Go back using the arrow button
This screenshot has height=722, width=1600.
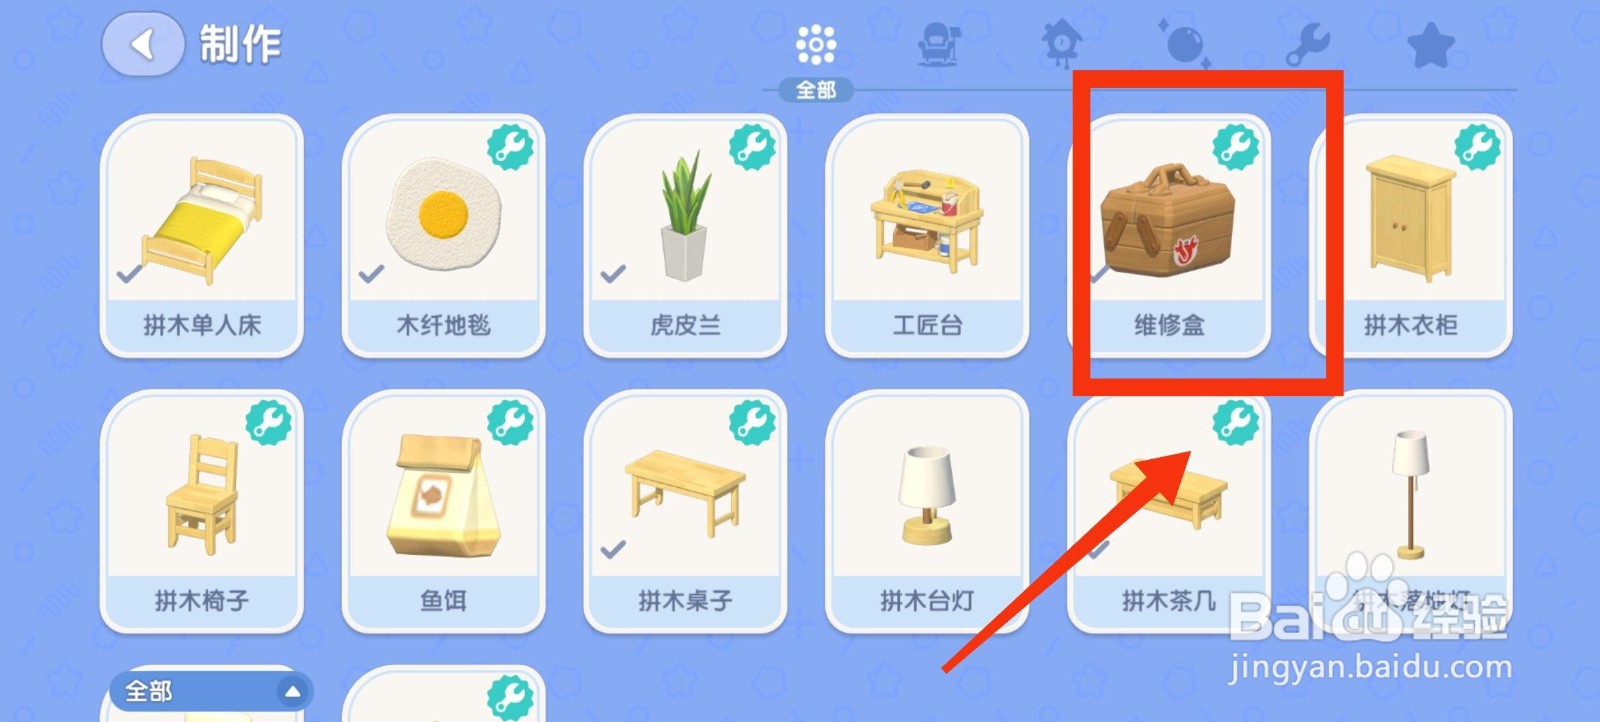pos(143,44)
